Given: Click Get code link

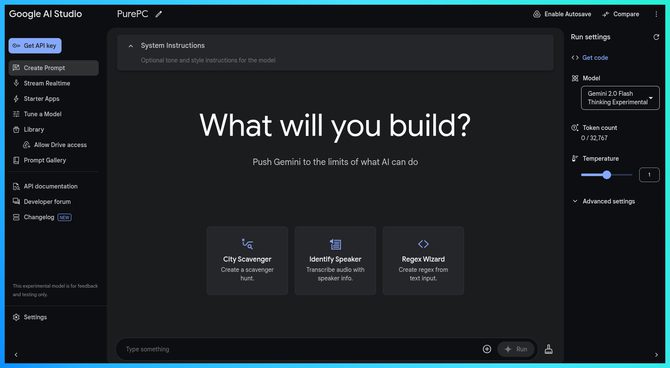Looking at the screenshot, I should 595,58.
